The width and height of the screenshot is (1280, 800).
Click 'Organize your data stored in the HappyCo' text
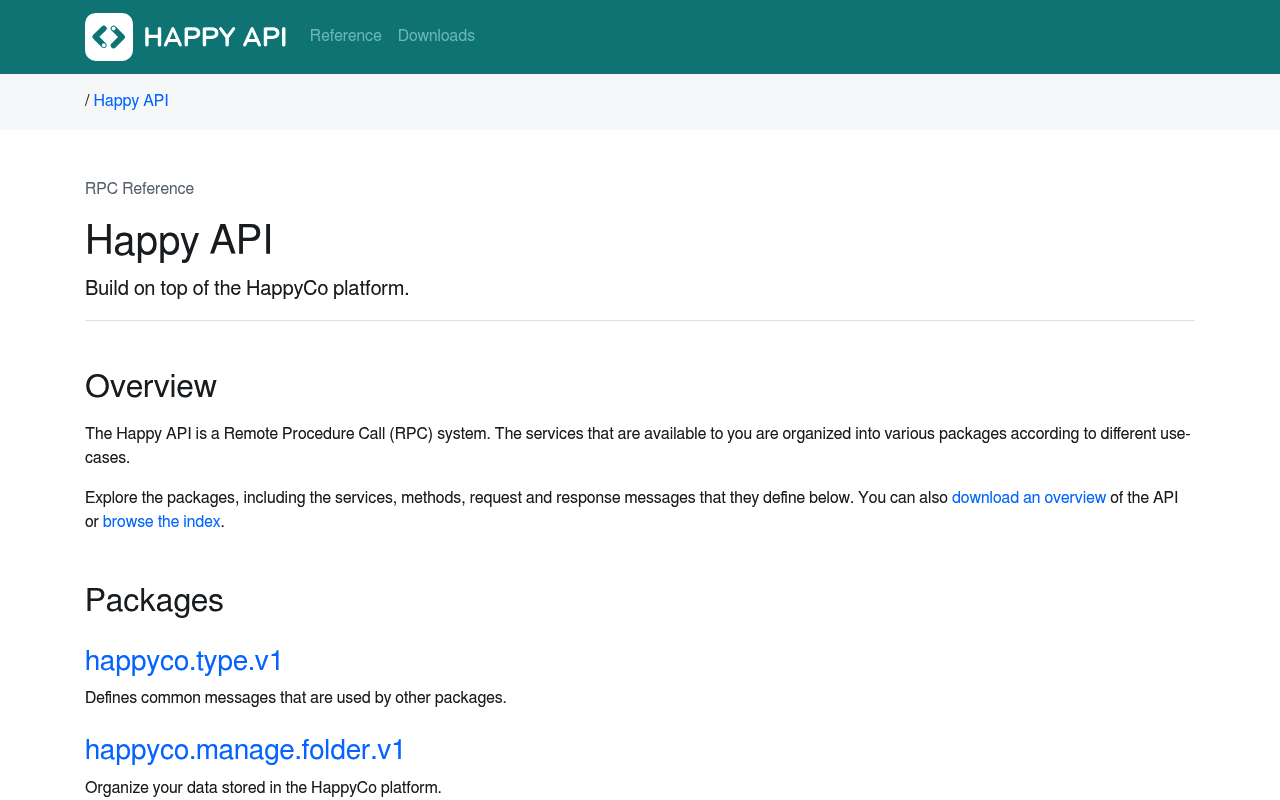click(x=231, y=788)
